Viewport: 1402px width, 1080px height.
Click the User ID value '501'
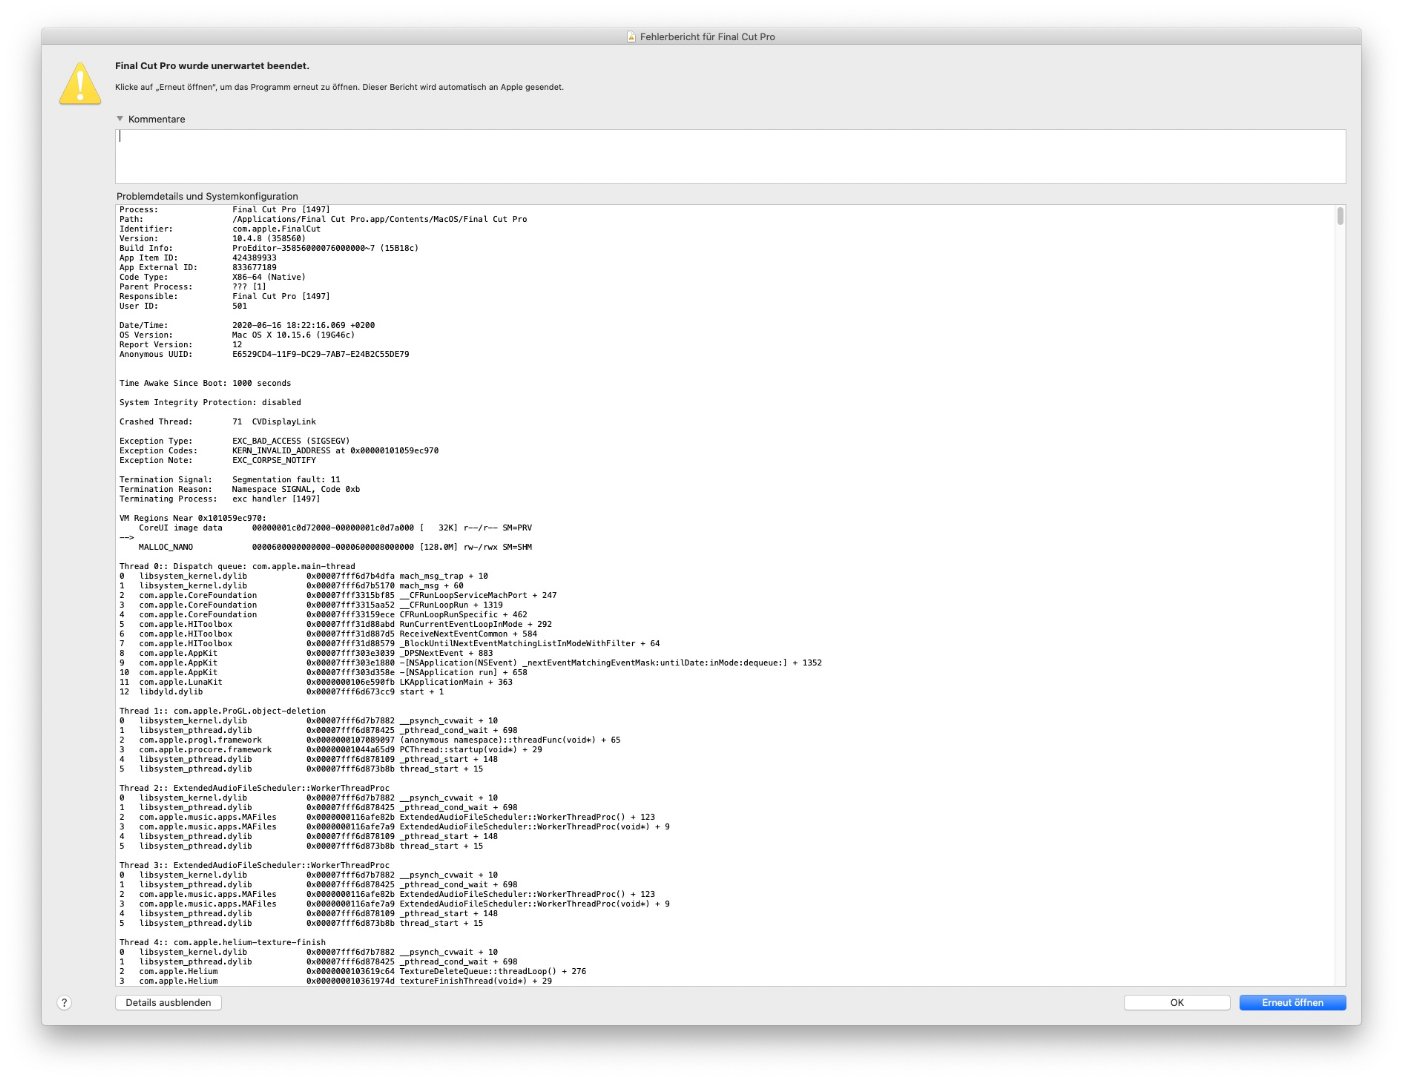click(x=240, y=306)
